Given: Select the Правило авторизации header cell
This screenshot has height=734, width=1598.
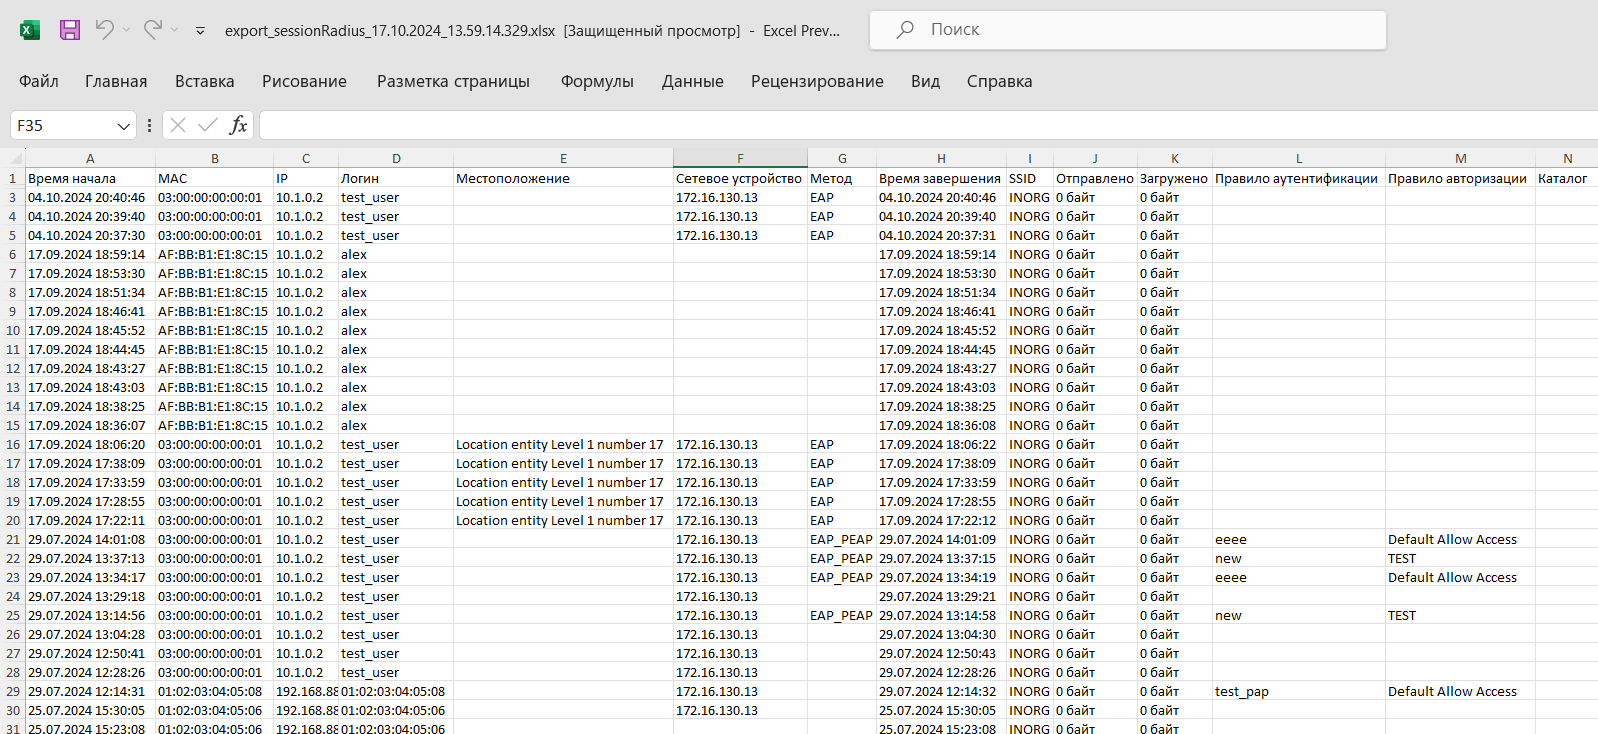Looking at the screenshot, I should [1459, 179].
